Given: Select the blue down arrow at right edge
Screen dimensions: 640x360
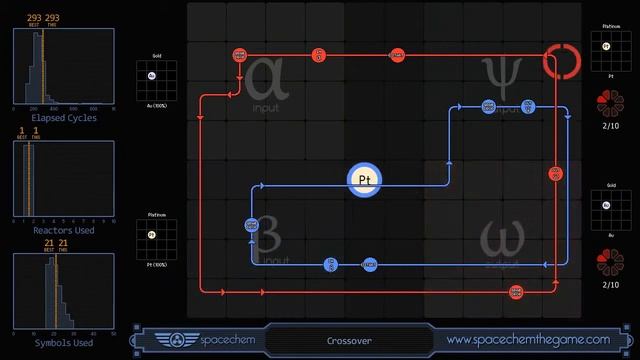Looking at the screenshot, I should click(x=567, y=117).
